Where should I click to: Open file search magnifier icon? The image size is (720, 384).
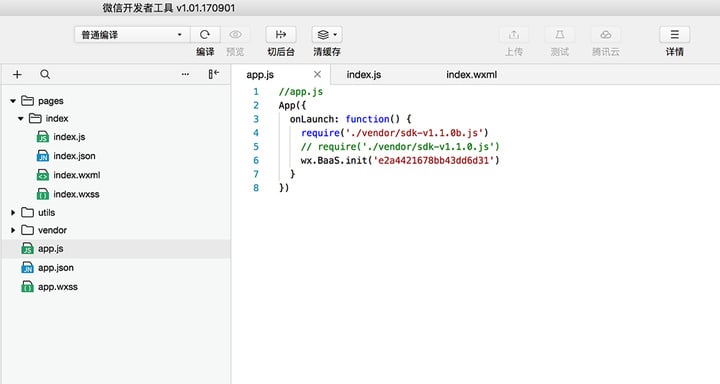45,74
